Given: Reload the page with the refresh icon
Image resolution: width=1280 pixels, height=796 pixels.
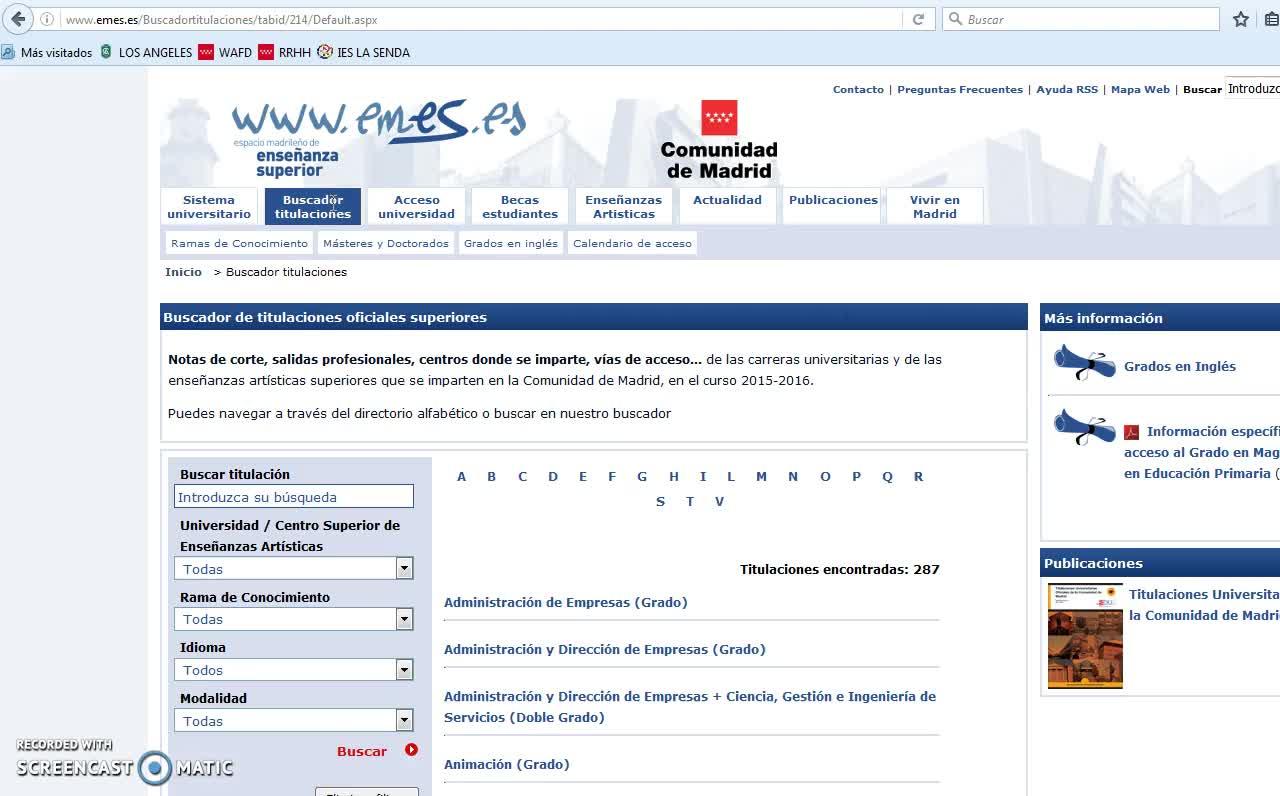Looking at the screenshot, I should point(918,19).
